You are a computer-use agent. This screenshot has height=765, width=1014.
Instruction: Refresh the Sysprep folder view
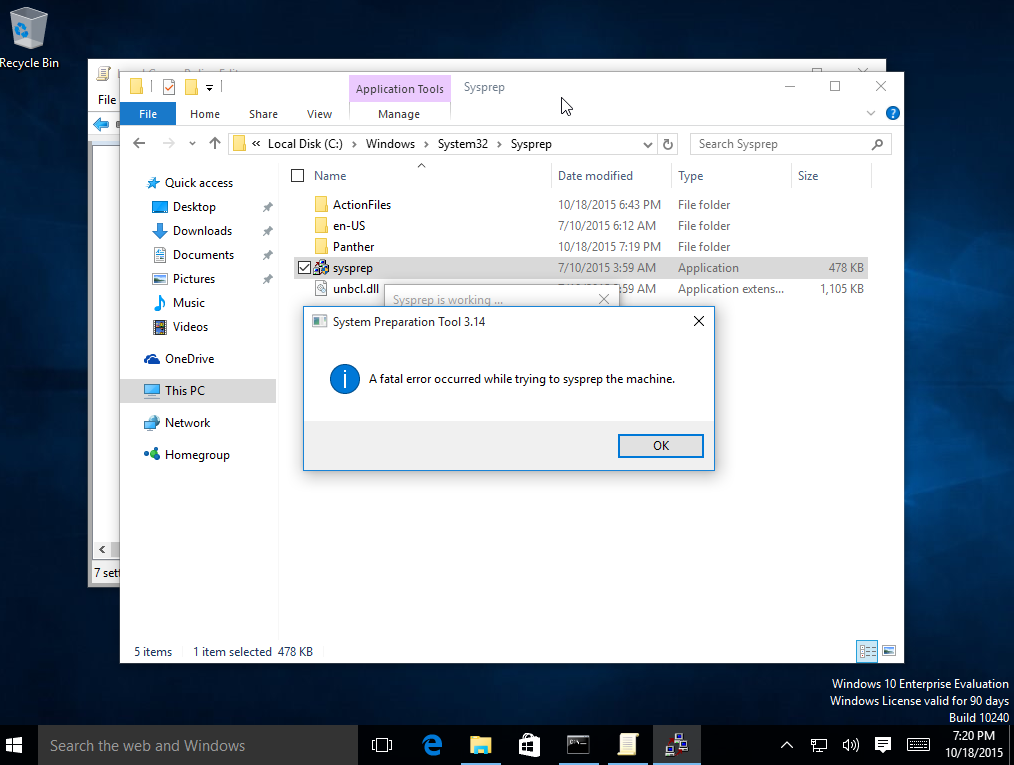click(x=668, y=144)
